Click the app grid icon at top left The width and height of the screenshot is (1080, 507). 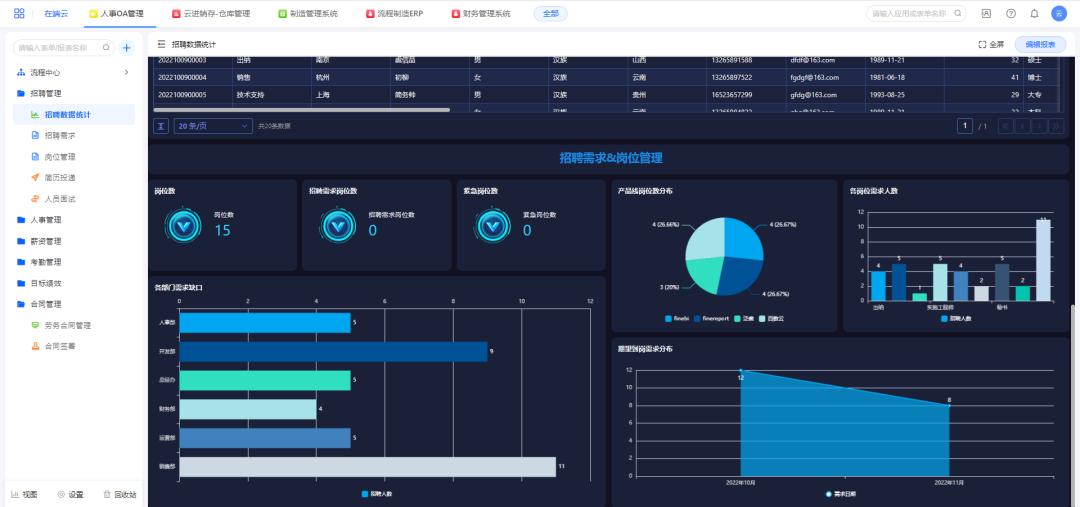point(19,14)
